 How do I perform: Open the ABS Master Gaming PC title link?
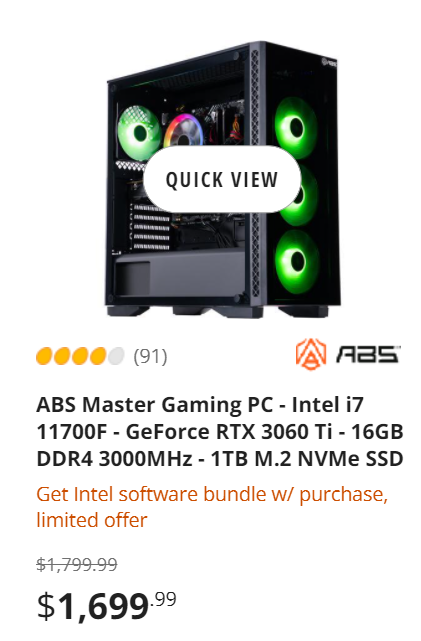click(220, 432)
